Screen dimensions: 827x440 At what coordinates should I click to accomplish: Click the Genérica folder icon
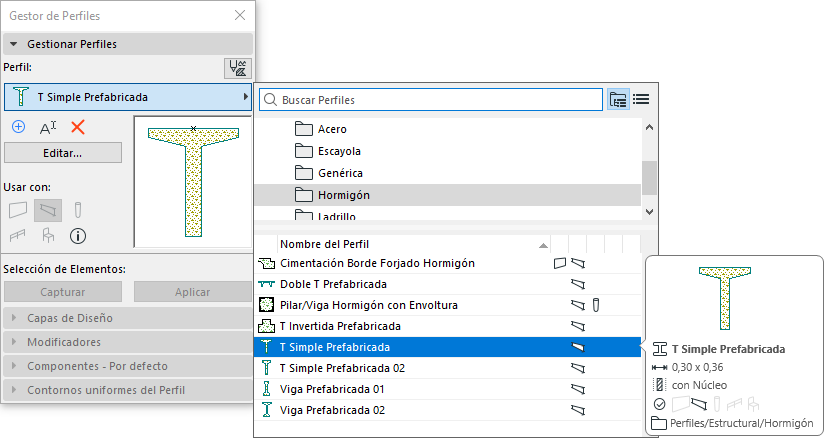[304, 173]
